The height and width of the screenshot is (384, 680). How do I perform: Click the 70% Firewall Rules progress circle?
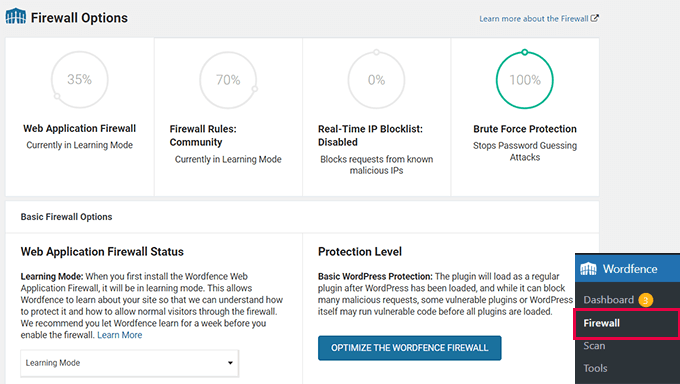(228, 80)
